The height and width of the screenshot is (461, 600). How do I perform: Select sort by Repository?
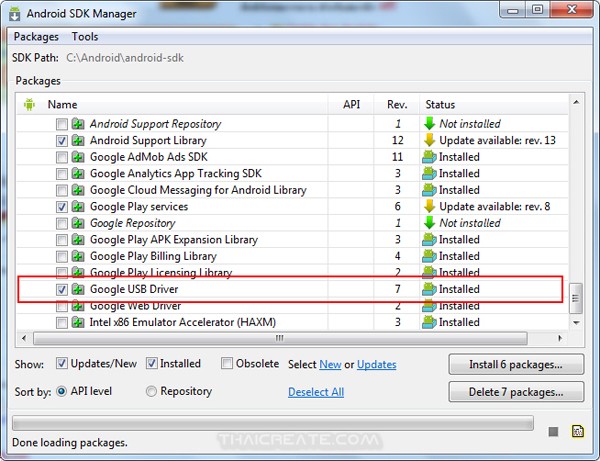coord(151,391)
